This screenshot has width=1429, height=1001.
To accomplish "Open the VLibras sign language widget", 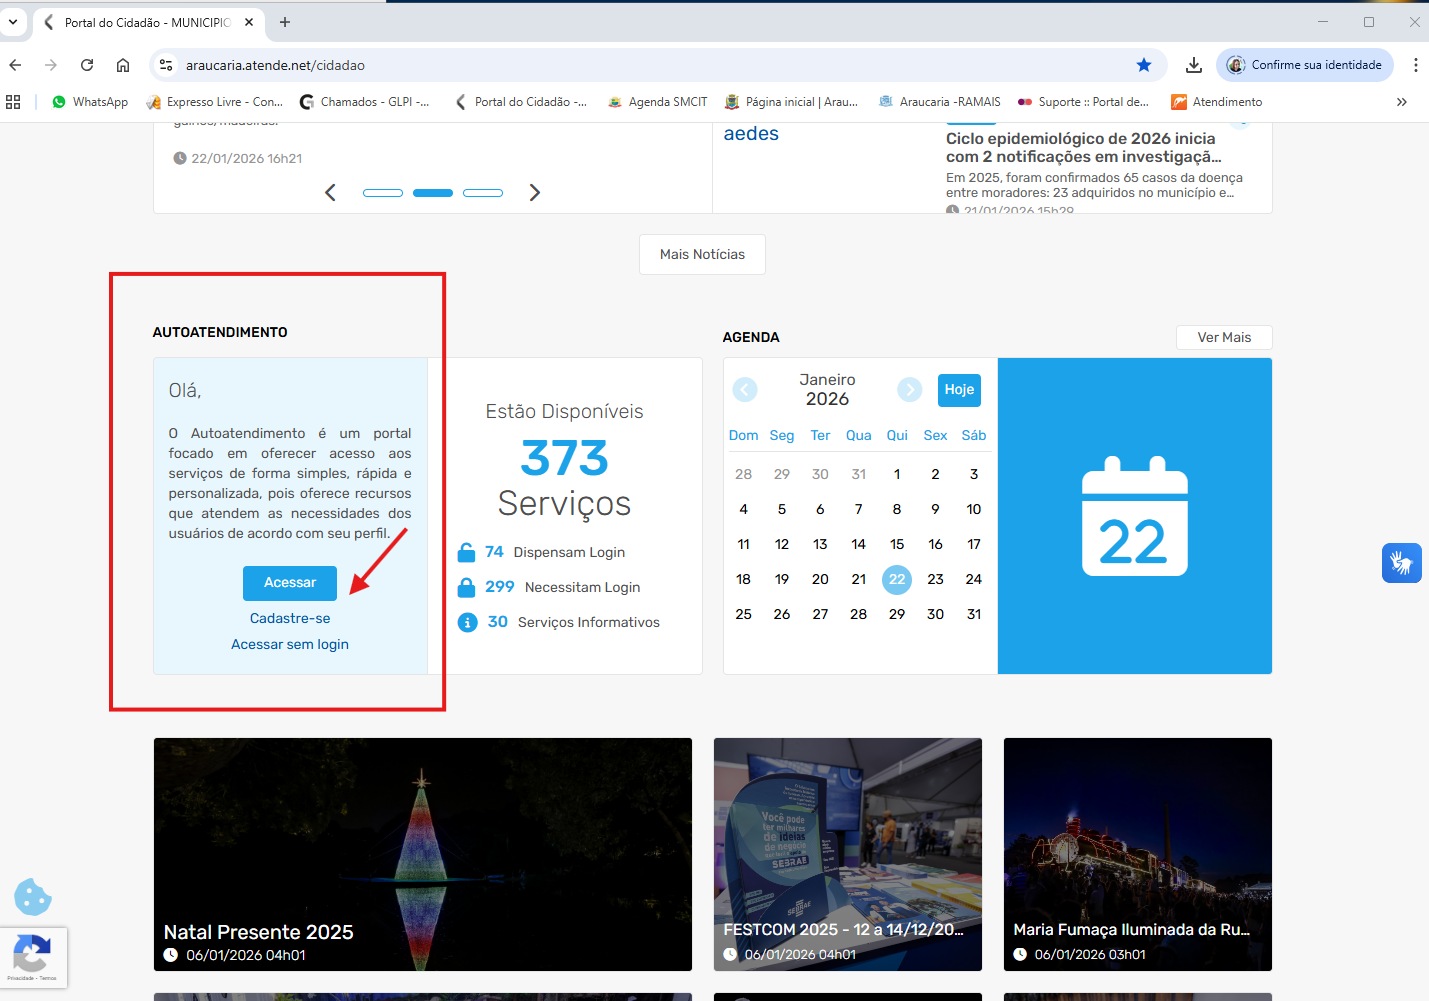I will pos(1402,563).
